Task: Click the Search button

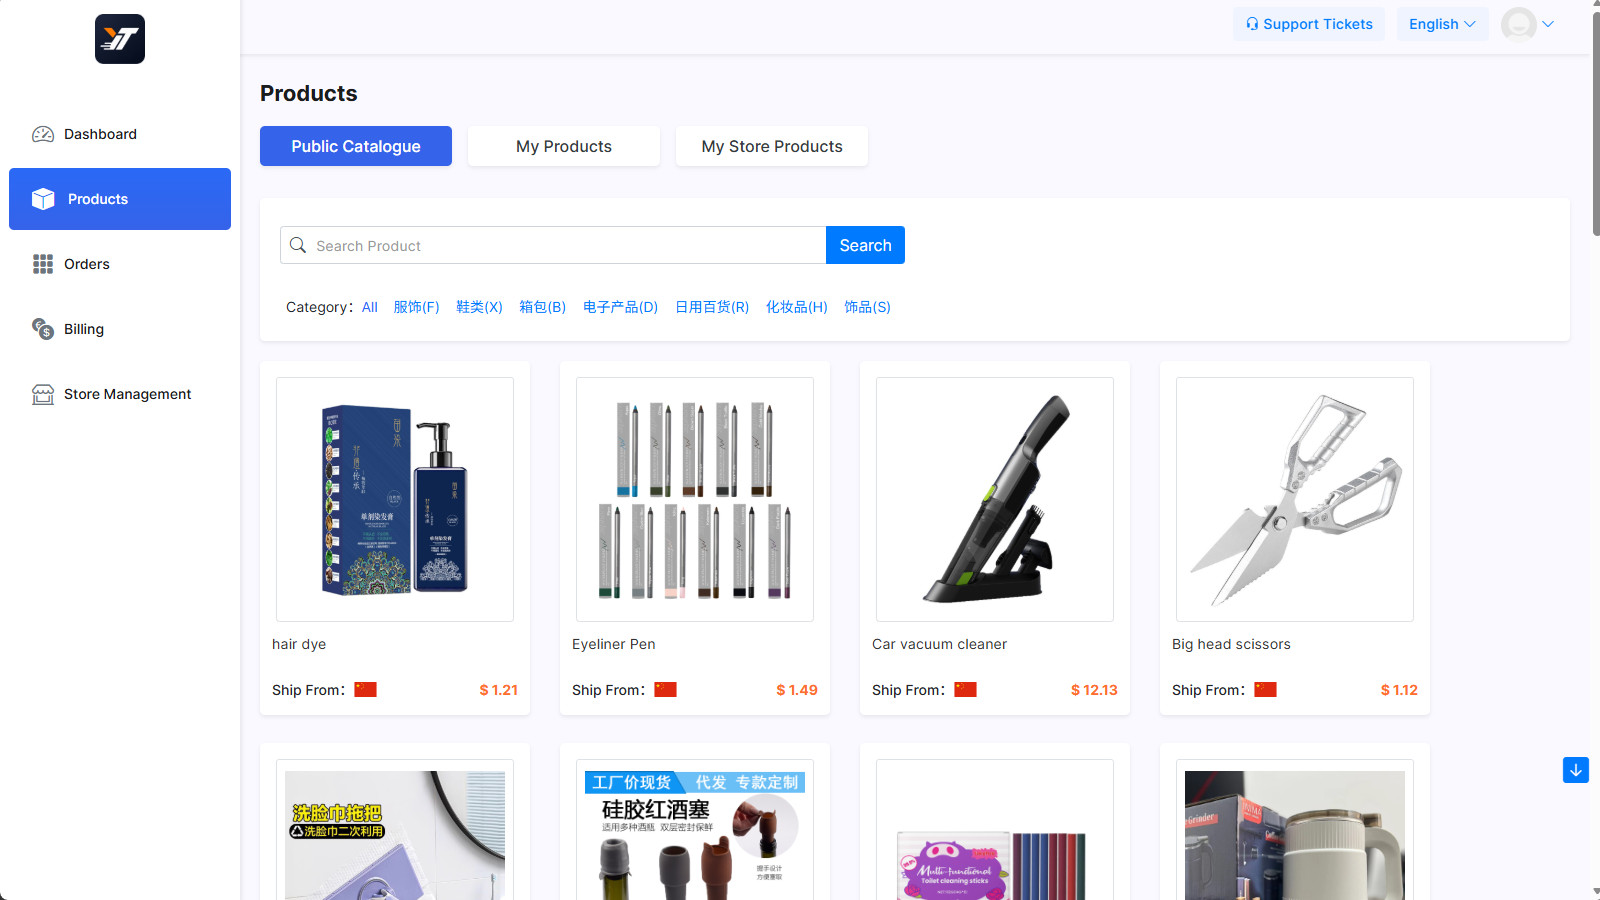Action: (x=865, y=245)
